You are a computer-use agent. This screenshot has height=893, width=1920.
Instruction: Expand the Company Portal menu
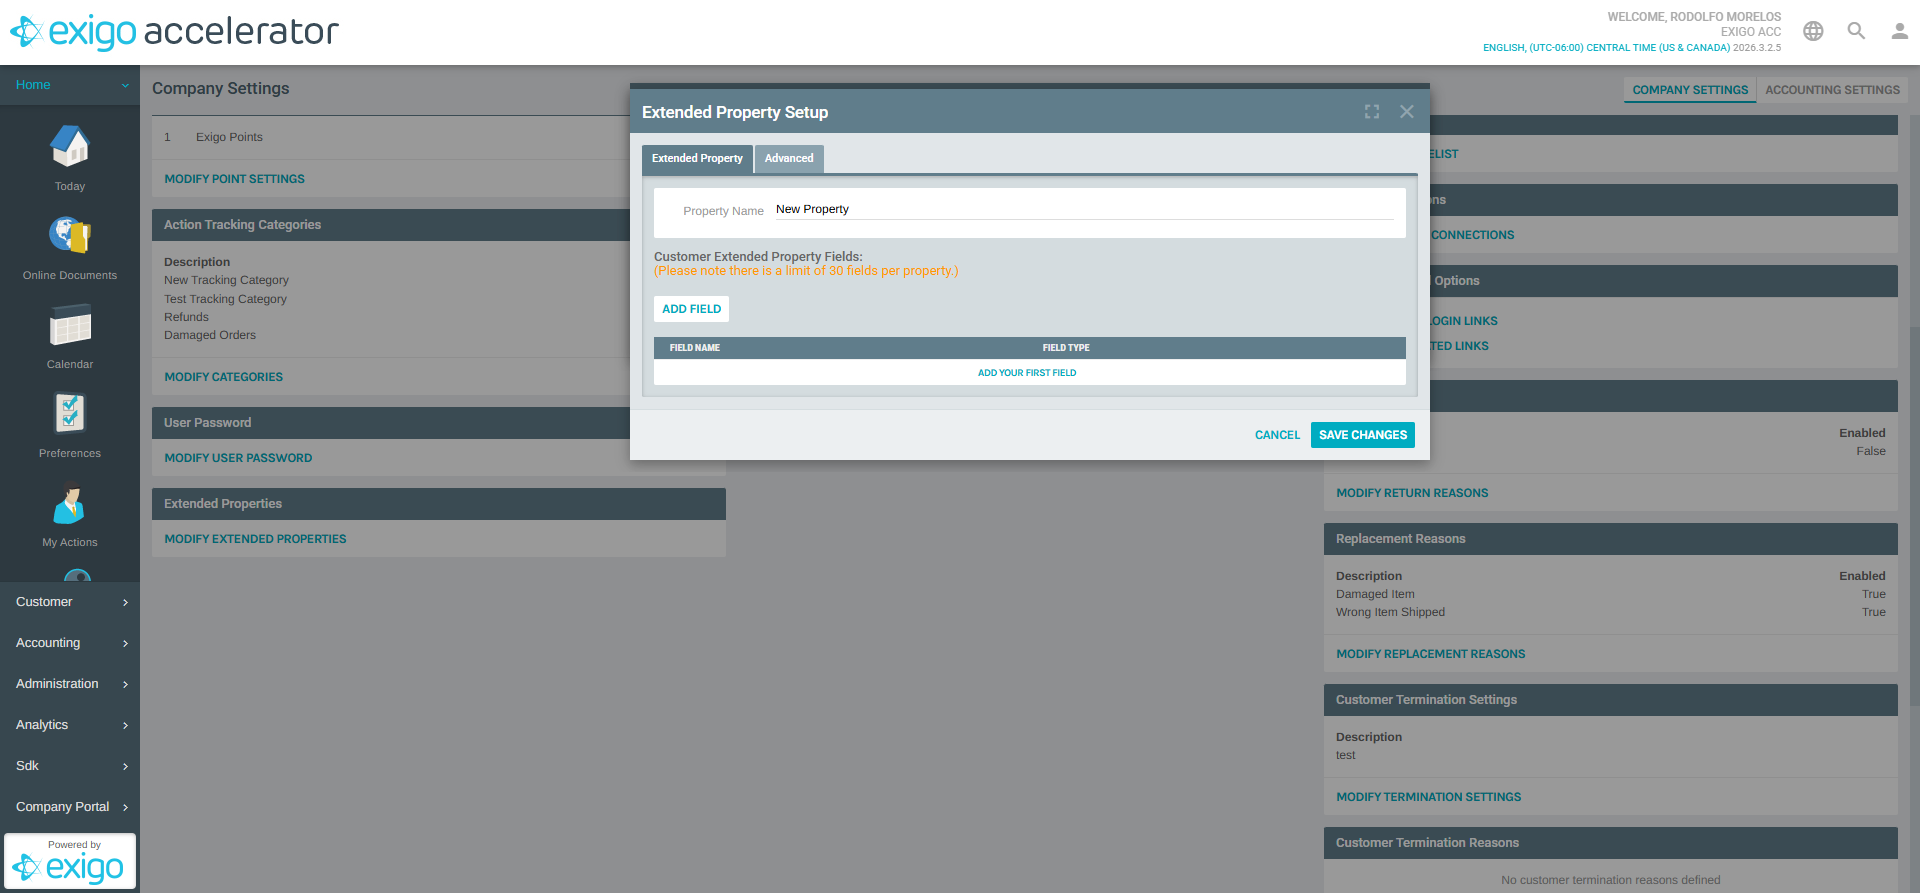click(70, 807)
